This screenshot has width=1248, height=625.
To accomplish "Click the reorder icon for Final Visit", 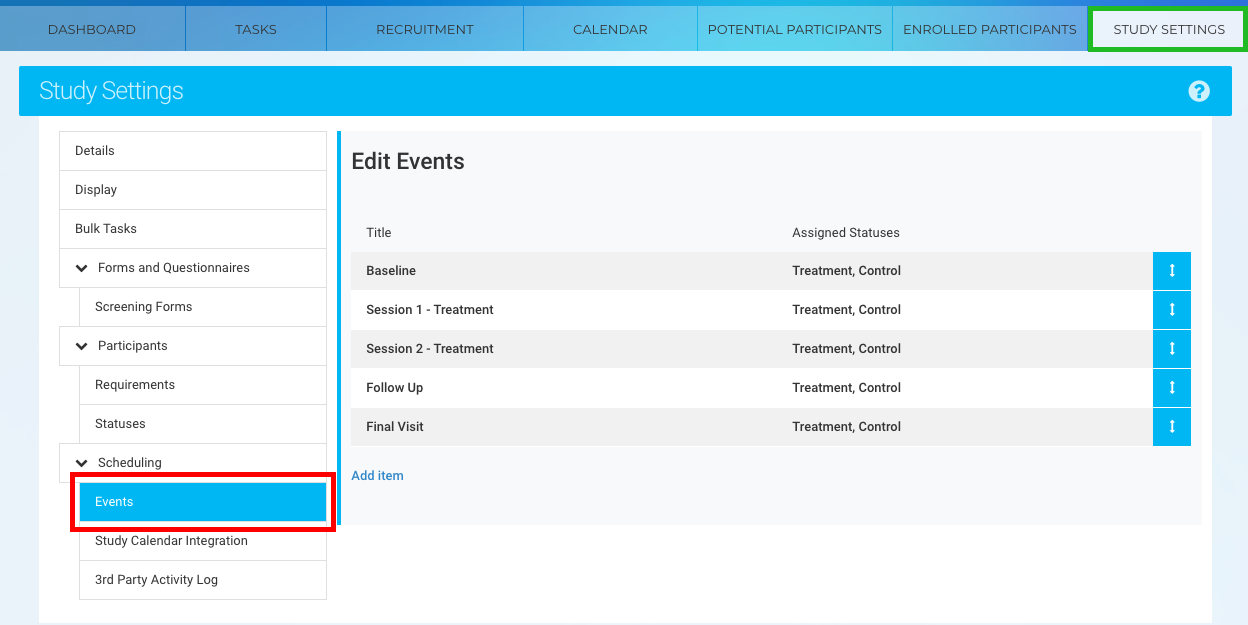I will click(1171, 427).
